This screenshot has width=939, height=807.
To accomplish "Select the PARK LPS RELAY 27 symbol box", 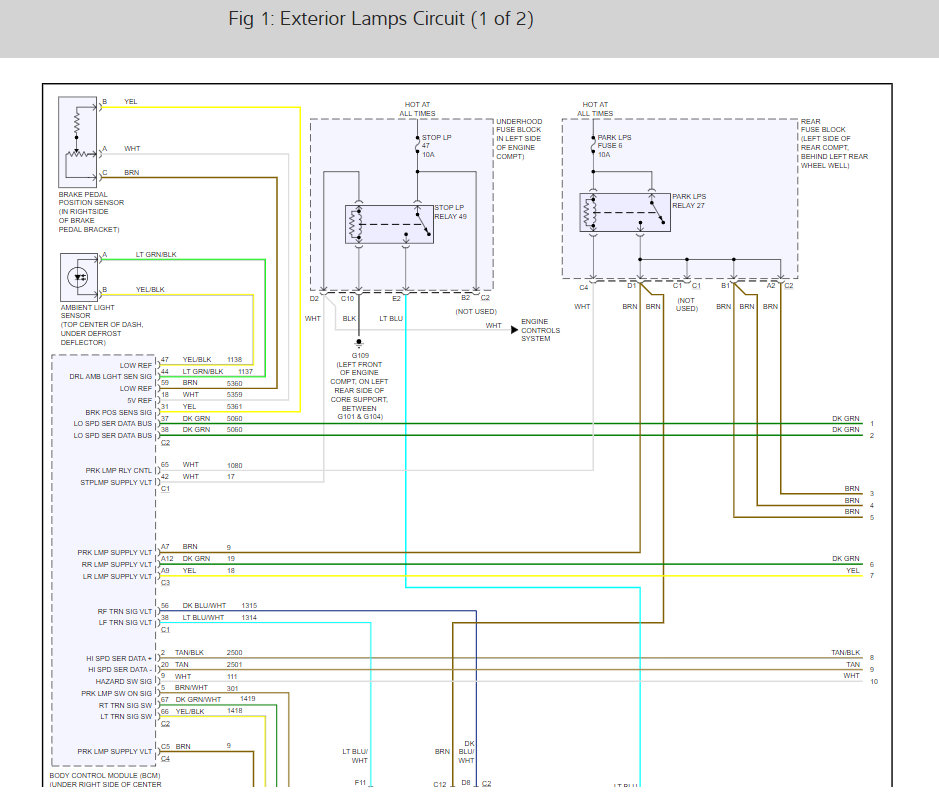I will tap(625, 212).
